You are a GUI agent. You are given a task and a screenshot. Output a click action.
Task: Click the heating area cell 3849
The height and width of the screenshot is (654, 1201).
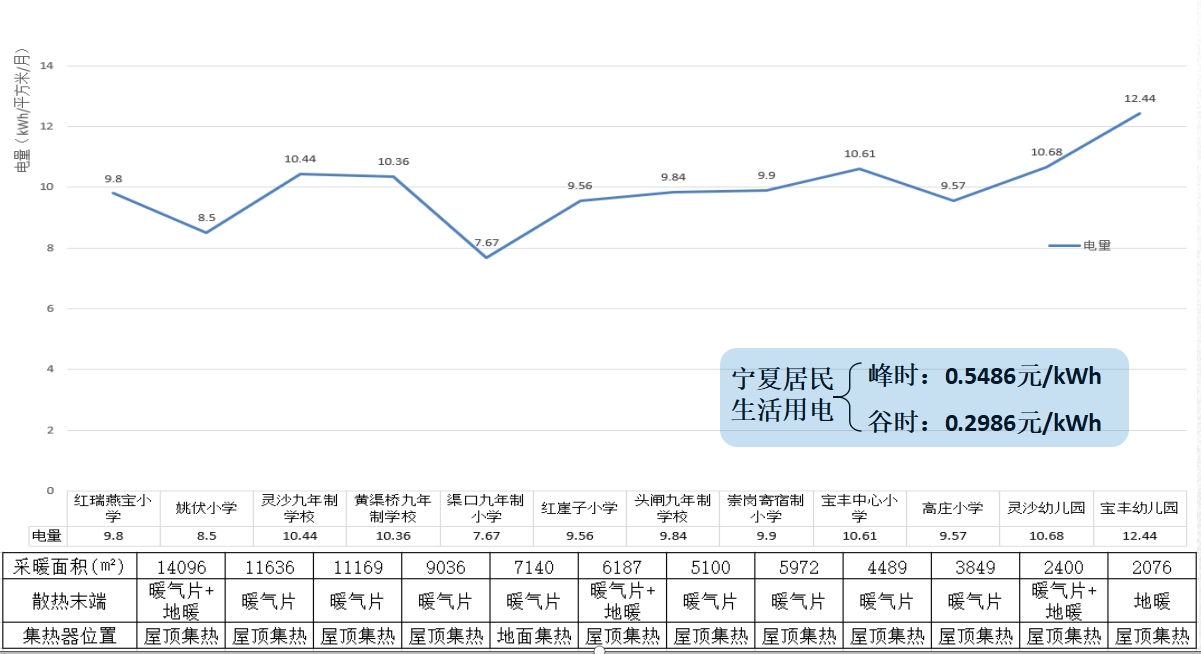pyautogui.click(x=975, y=566)
